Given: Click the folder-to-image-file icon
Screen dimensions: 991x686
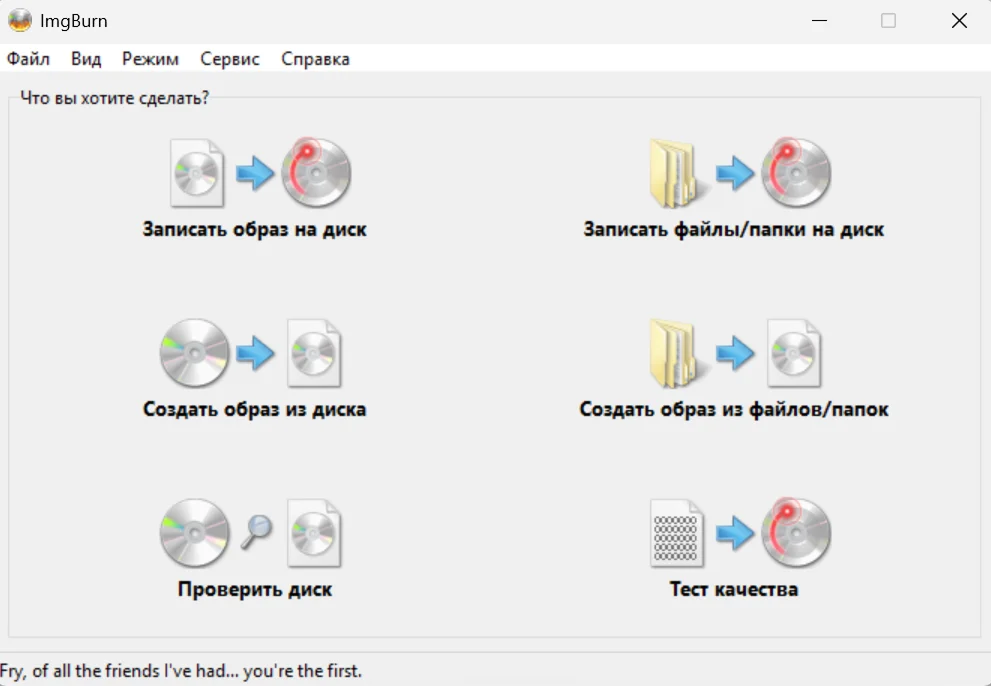Looking at the screenshot, I should (735, 353).
